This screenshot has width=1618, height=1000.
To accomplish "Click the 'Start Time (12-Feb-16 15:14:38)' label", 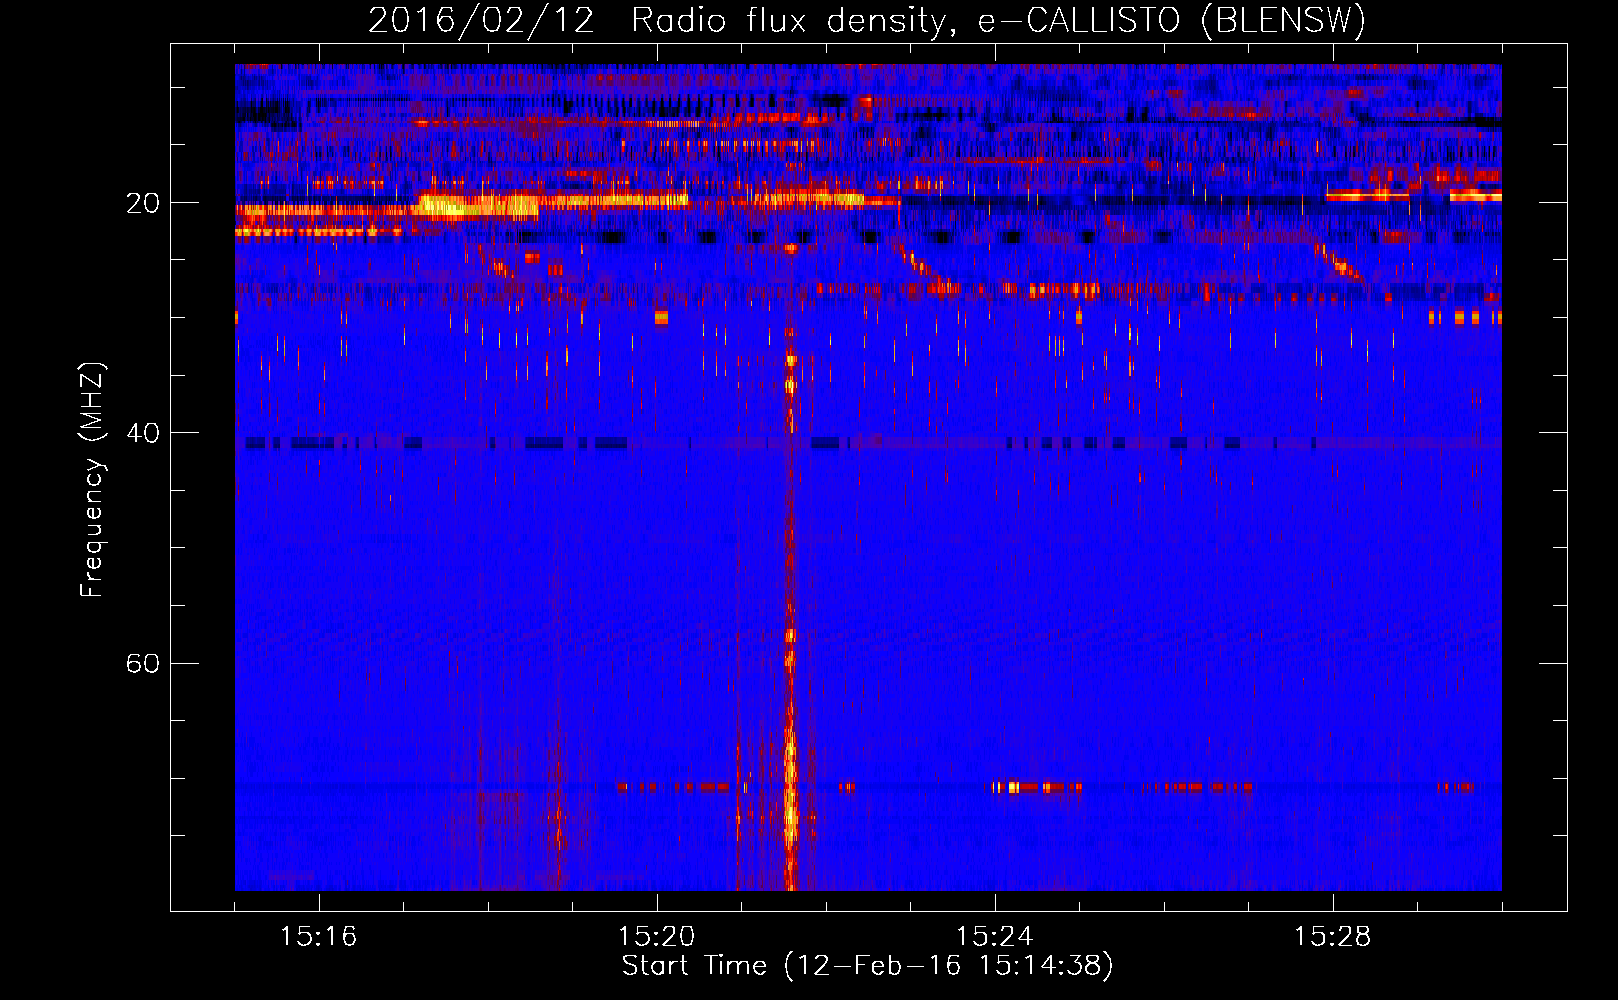I will 867,965.
